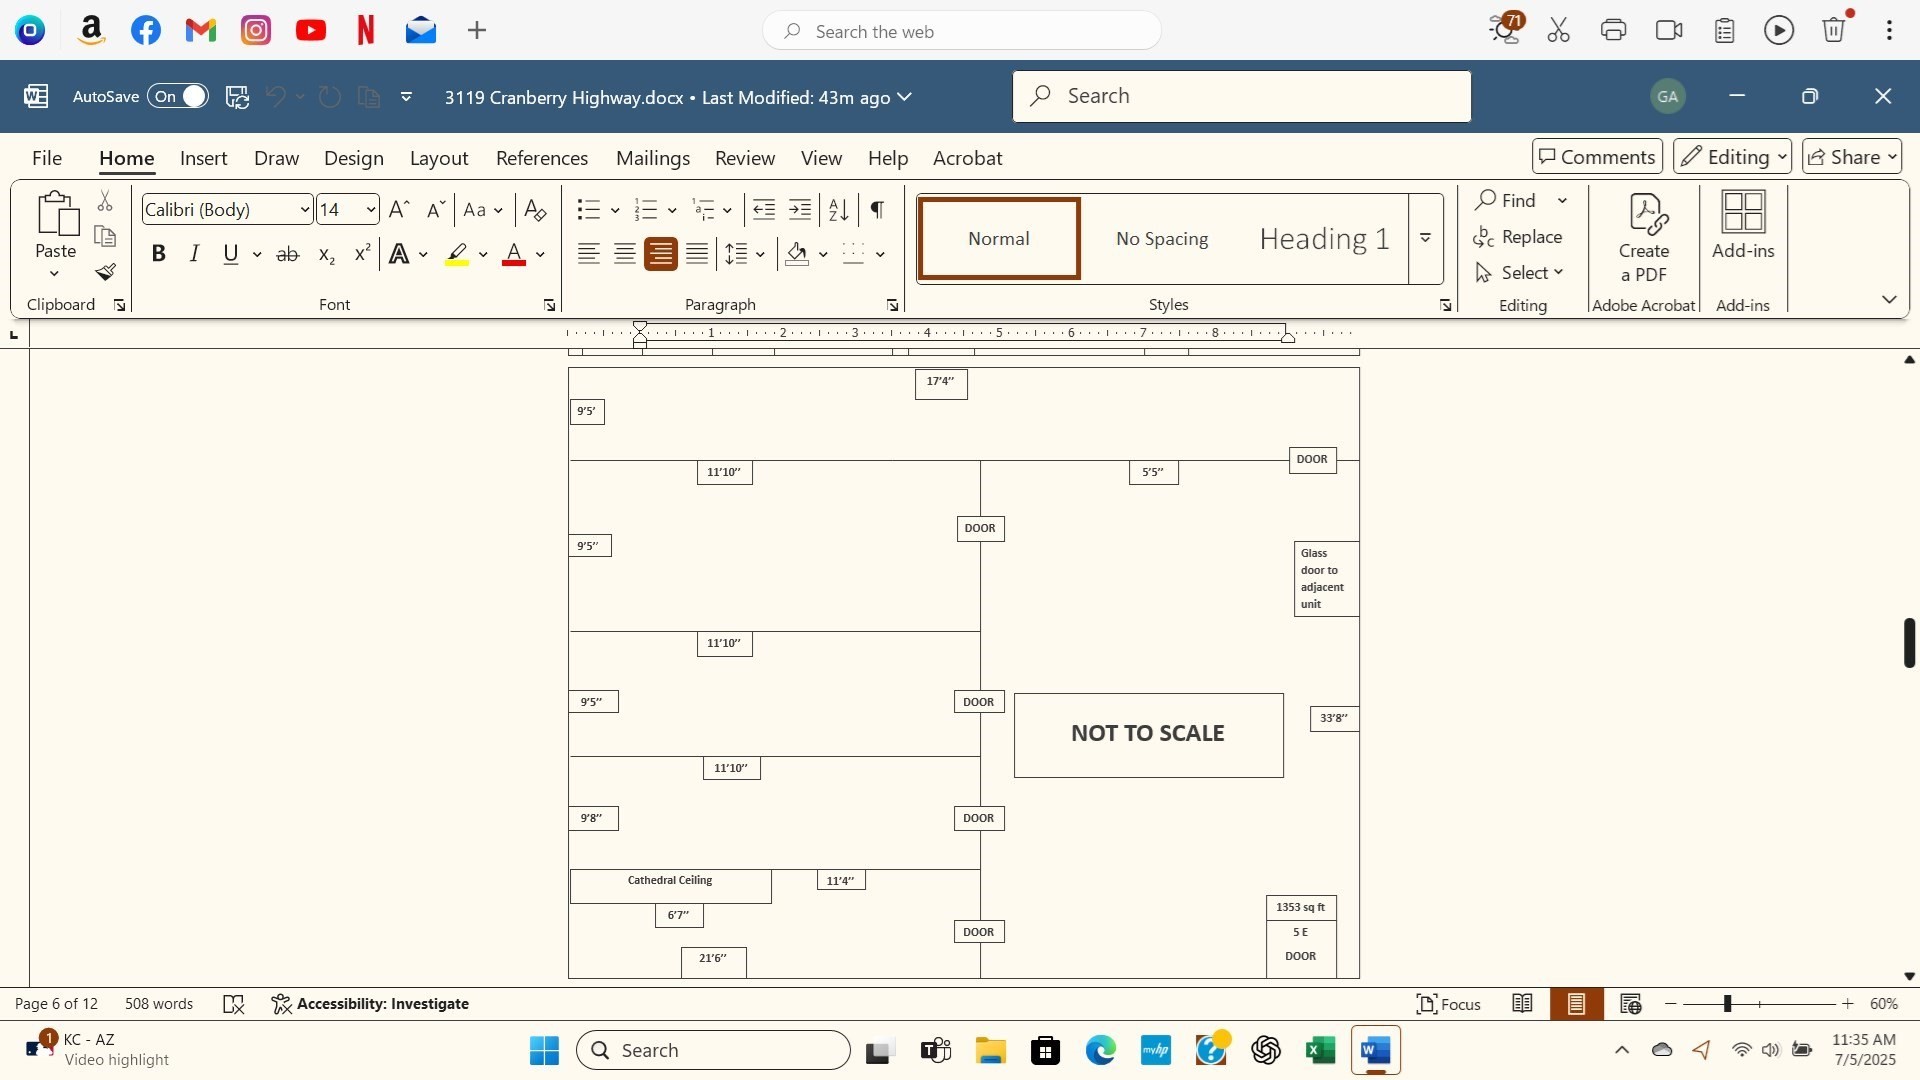Expand the Styles gallery
Screen dimensions: 1920x1080
[1425, 238]
